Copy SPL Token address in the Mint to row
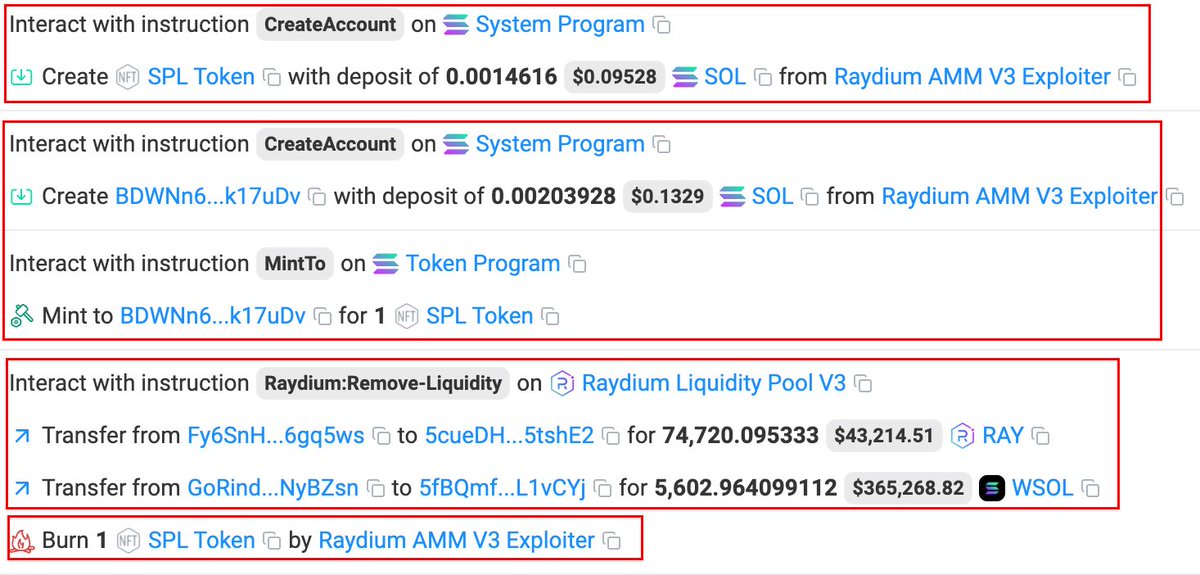The height and width of the screenshot is (575, 1200). (550, 317)
